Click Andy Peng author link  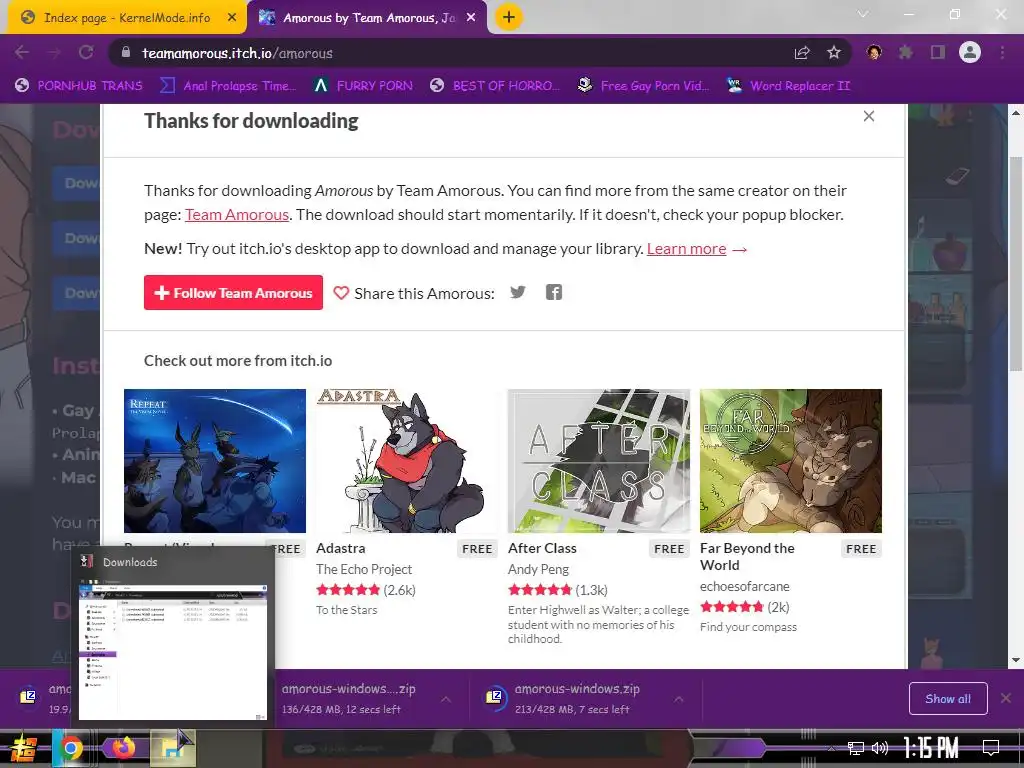[538, 569]
